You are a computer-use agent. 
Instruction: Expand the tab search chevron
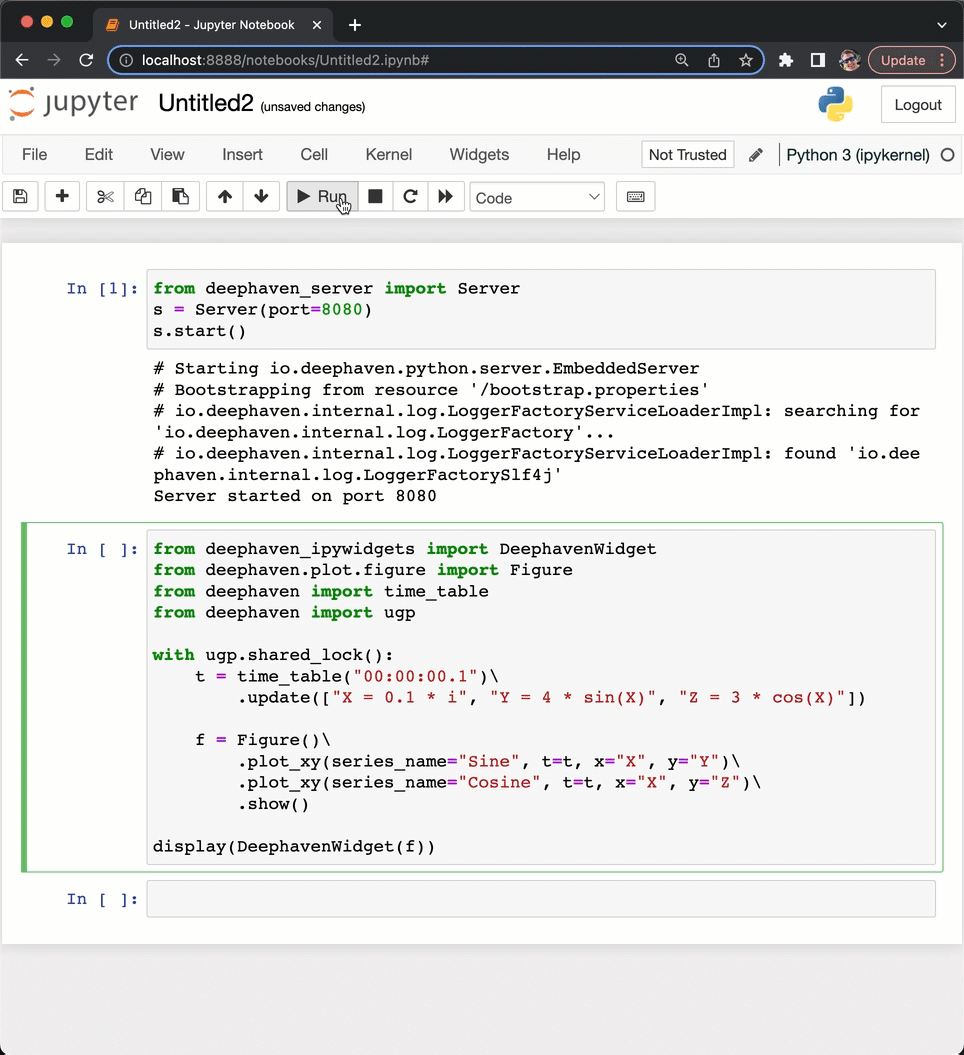click(x=942, y=25)
